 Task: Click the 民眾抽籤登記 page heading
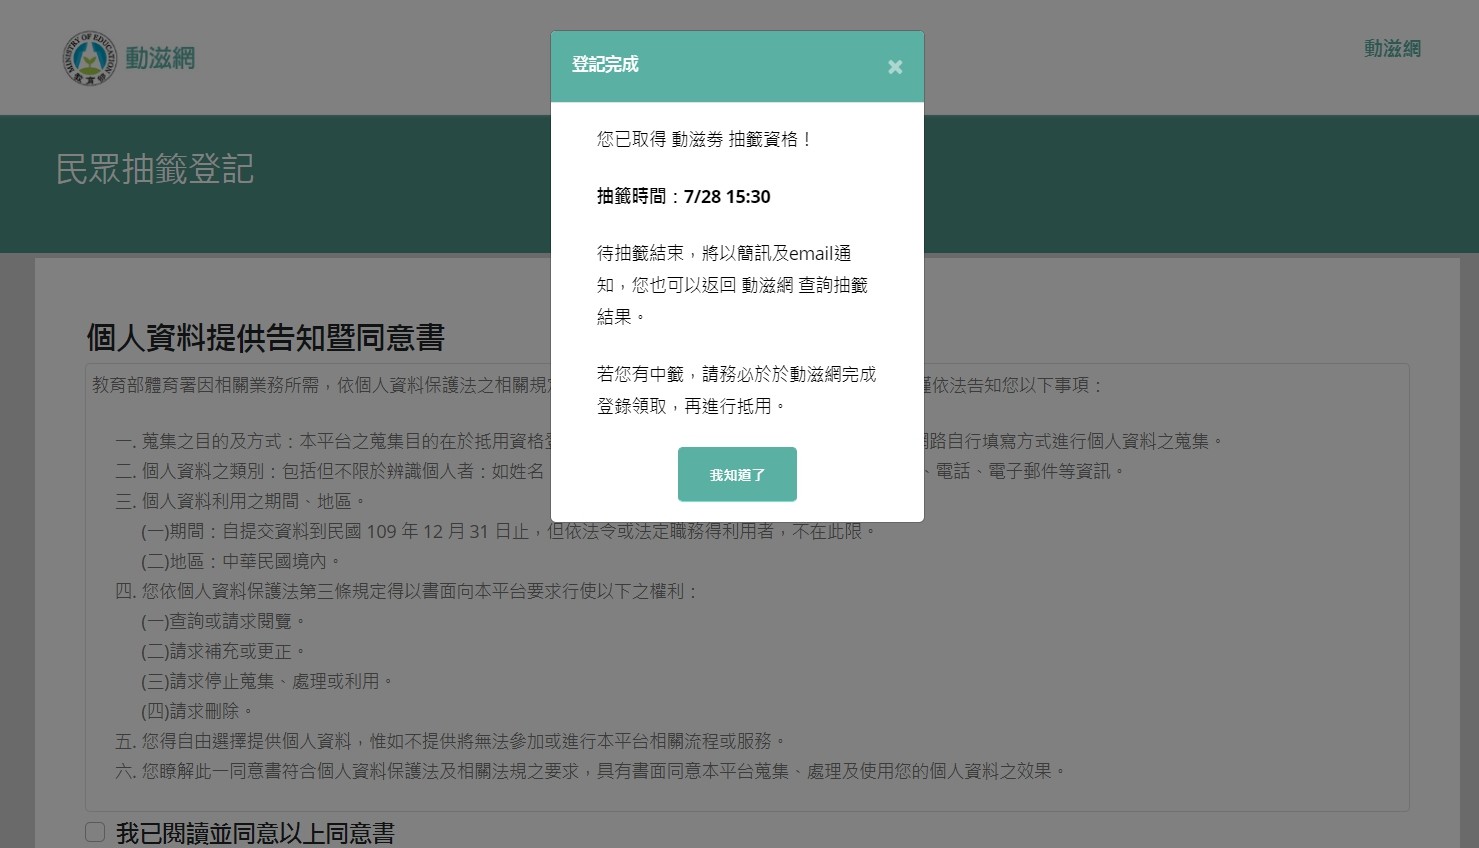tap(155, 169)
